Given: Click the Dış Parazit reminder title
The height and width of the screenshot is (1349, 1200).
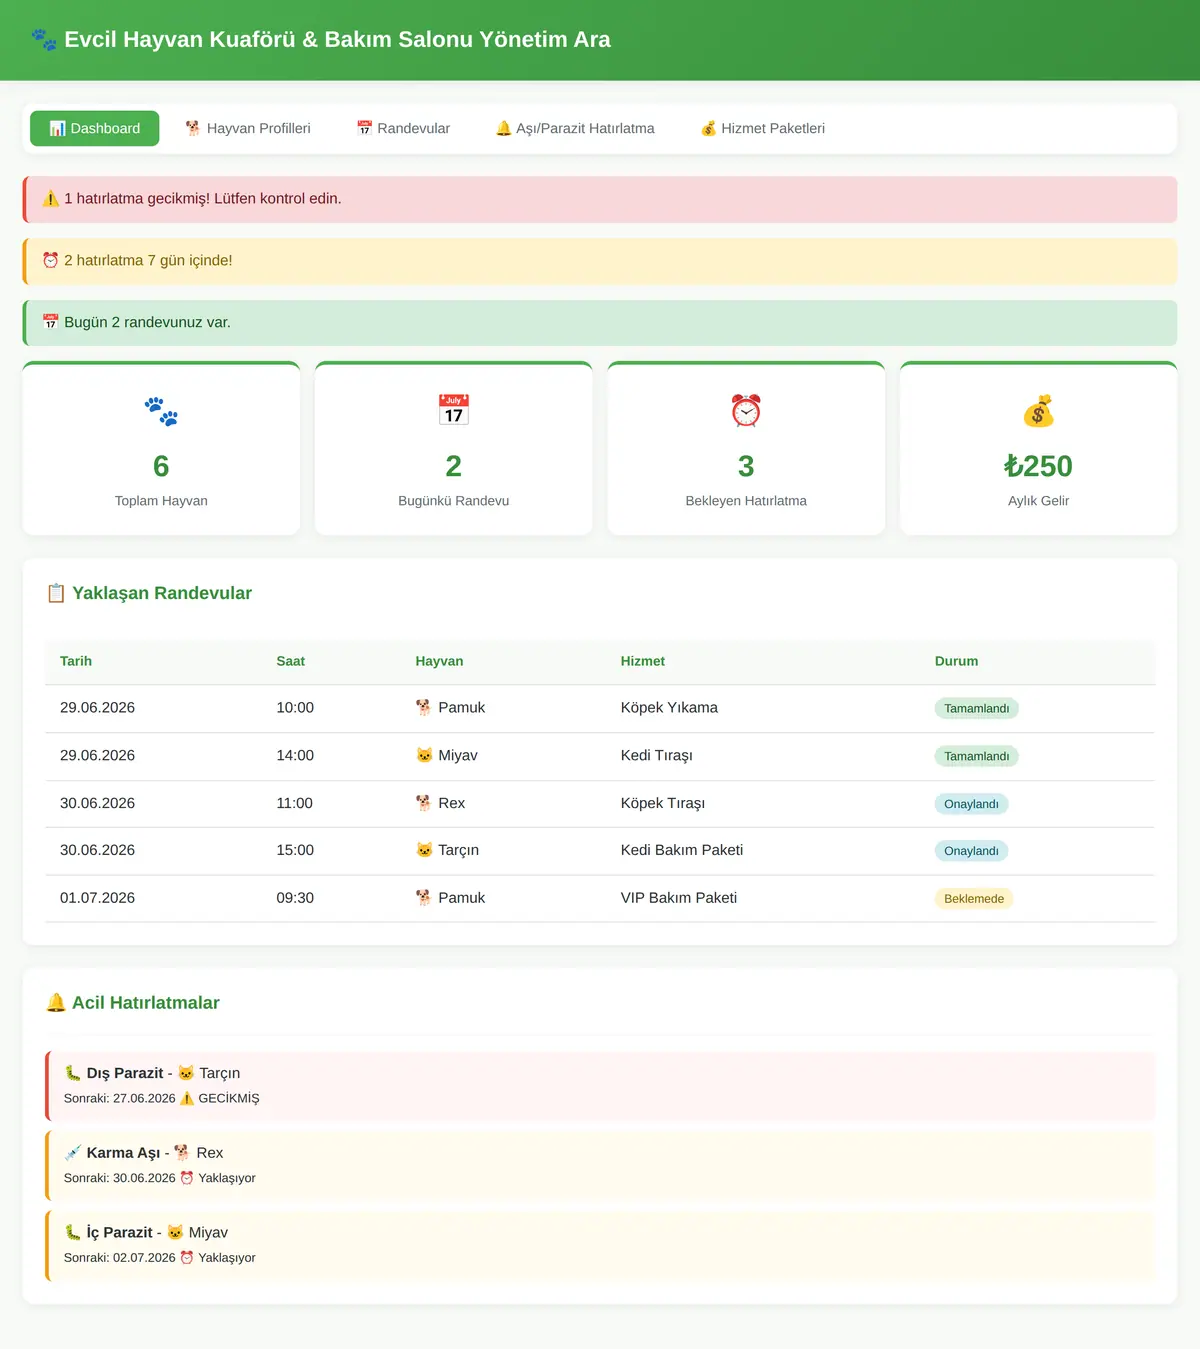Looking at the screenshot, I should (x=125, y=1073).
